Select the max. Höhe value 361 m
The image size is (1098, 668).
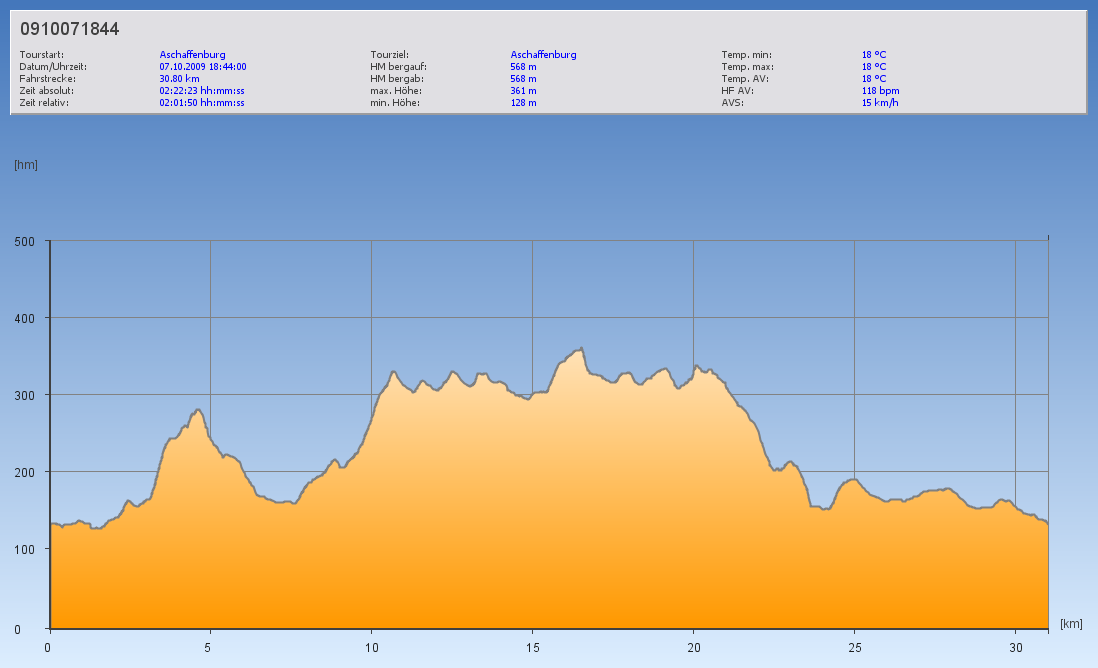[523, 91]
